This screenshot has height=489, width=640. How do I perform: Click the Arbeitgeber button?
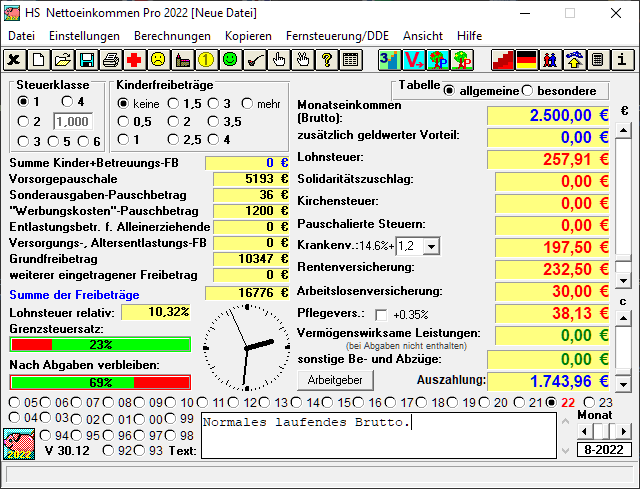(334, 380)
